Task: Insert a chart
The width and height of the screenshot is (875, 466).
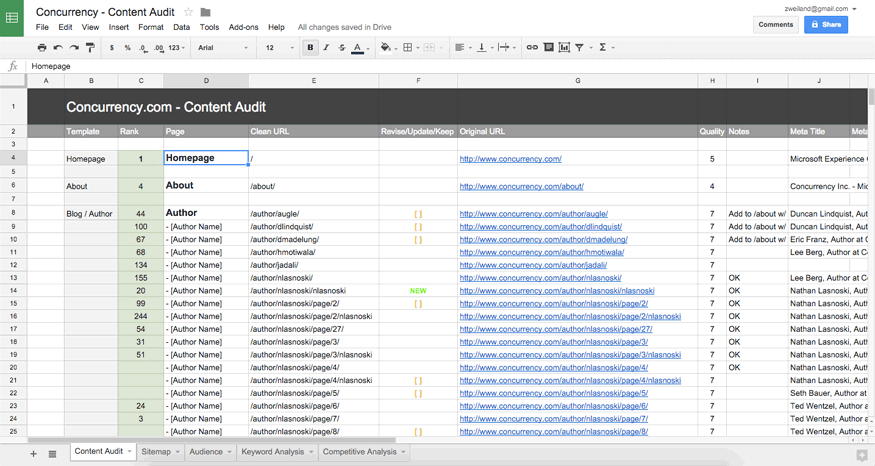Action: 564,47
